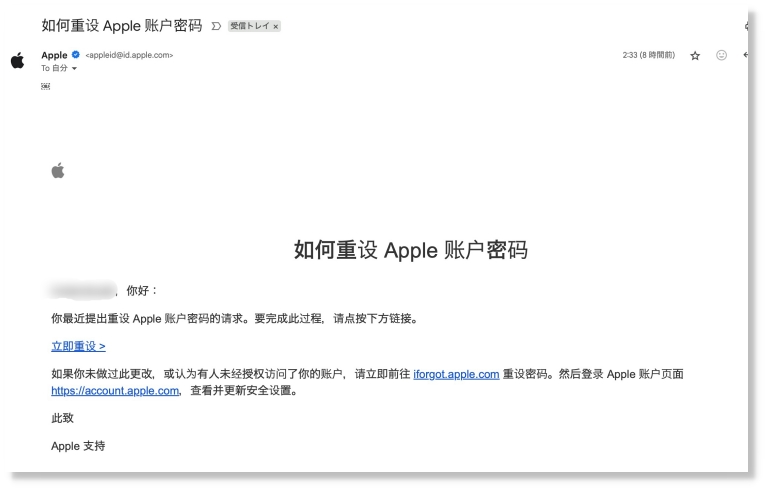Click the 受信トレイ label chip

[250, 25]
